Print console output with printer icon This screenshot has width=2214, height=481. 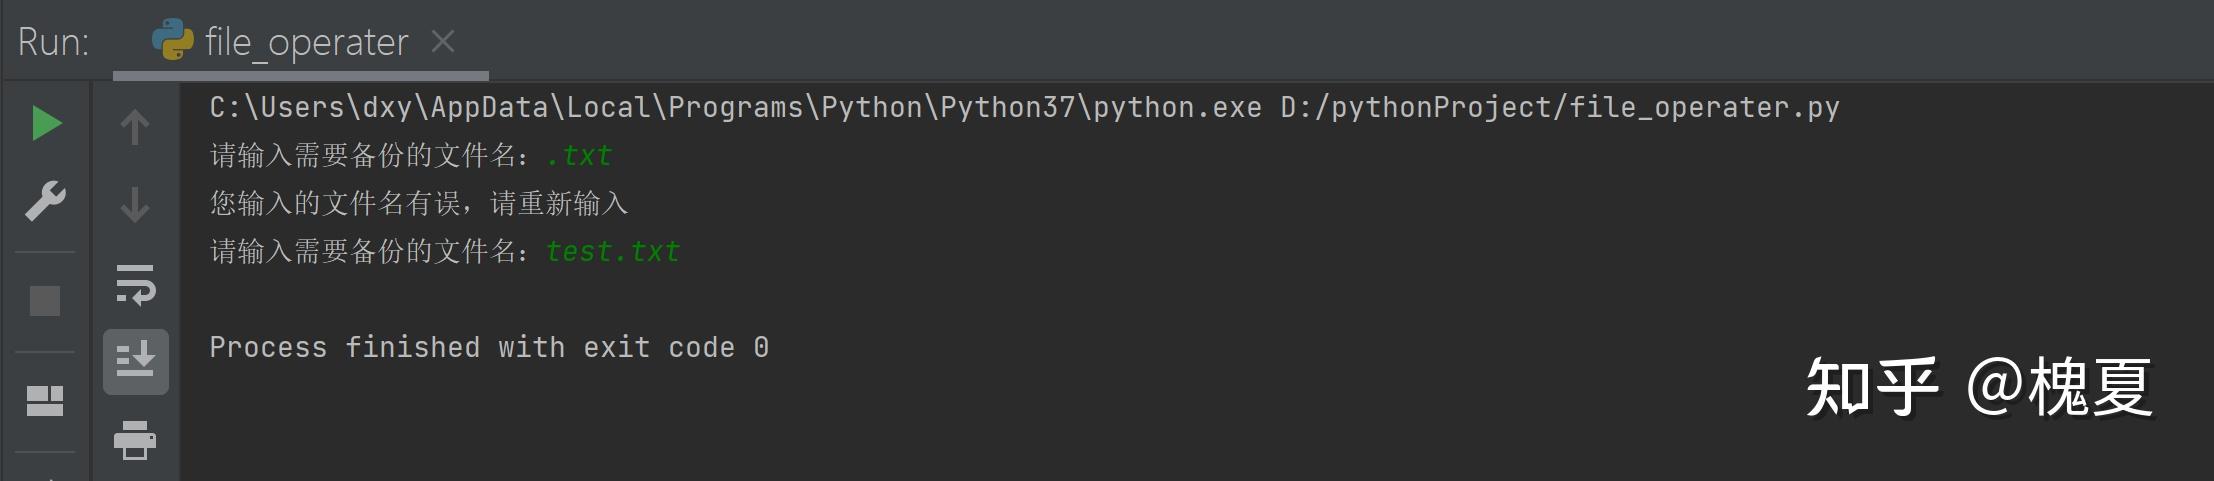pos(135,441)
